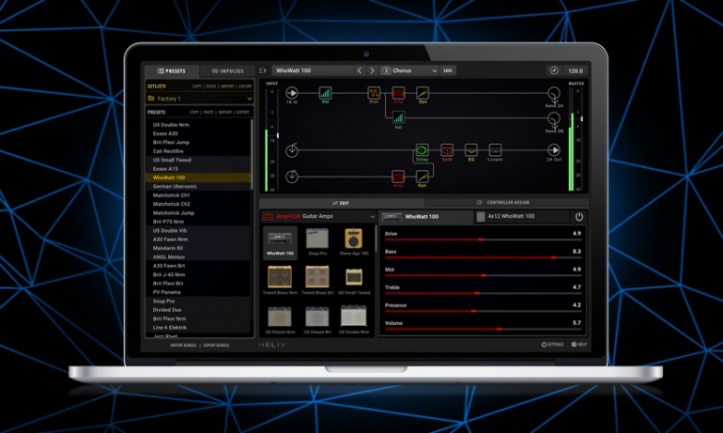Select the Delay block in signal path
Viewport: 723px width, 433px height.
click(422, 150)
